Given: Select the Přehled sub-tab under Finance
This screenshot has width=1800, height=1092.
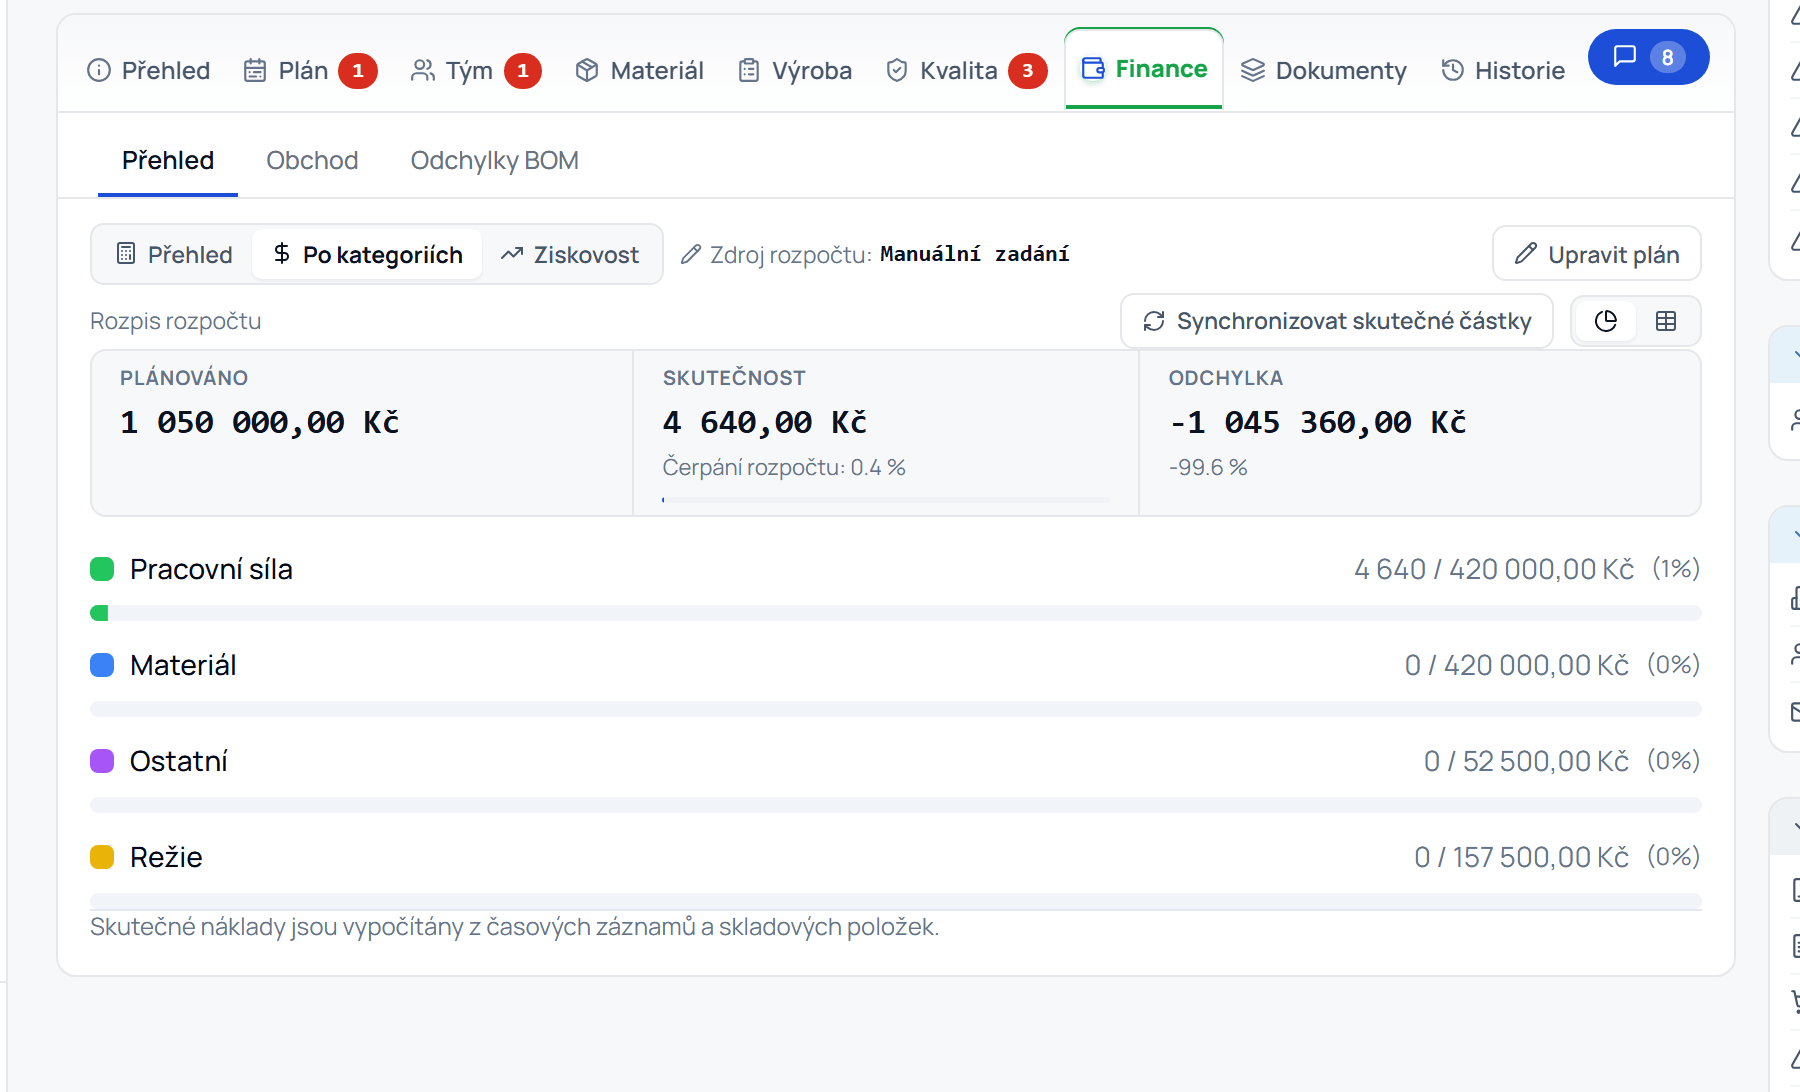Looking at the screenshot, I should tap(168, 160).
